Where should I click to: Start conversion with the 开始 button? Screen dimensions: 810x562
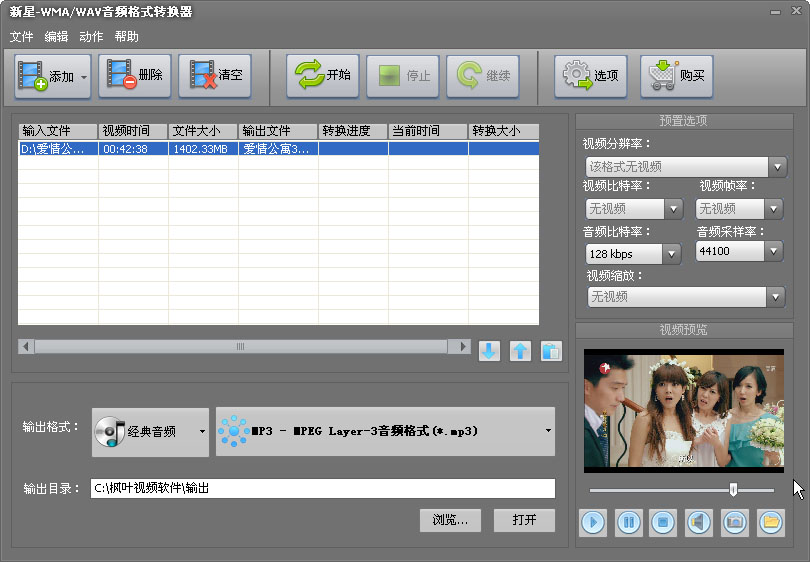323,76
